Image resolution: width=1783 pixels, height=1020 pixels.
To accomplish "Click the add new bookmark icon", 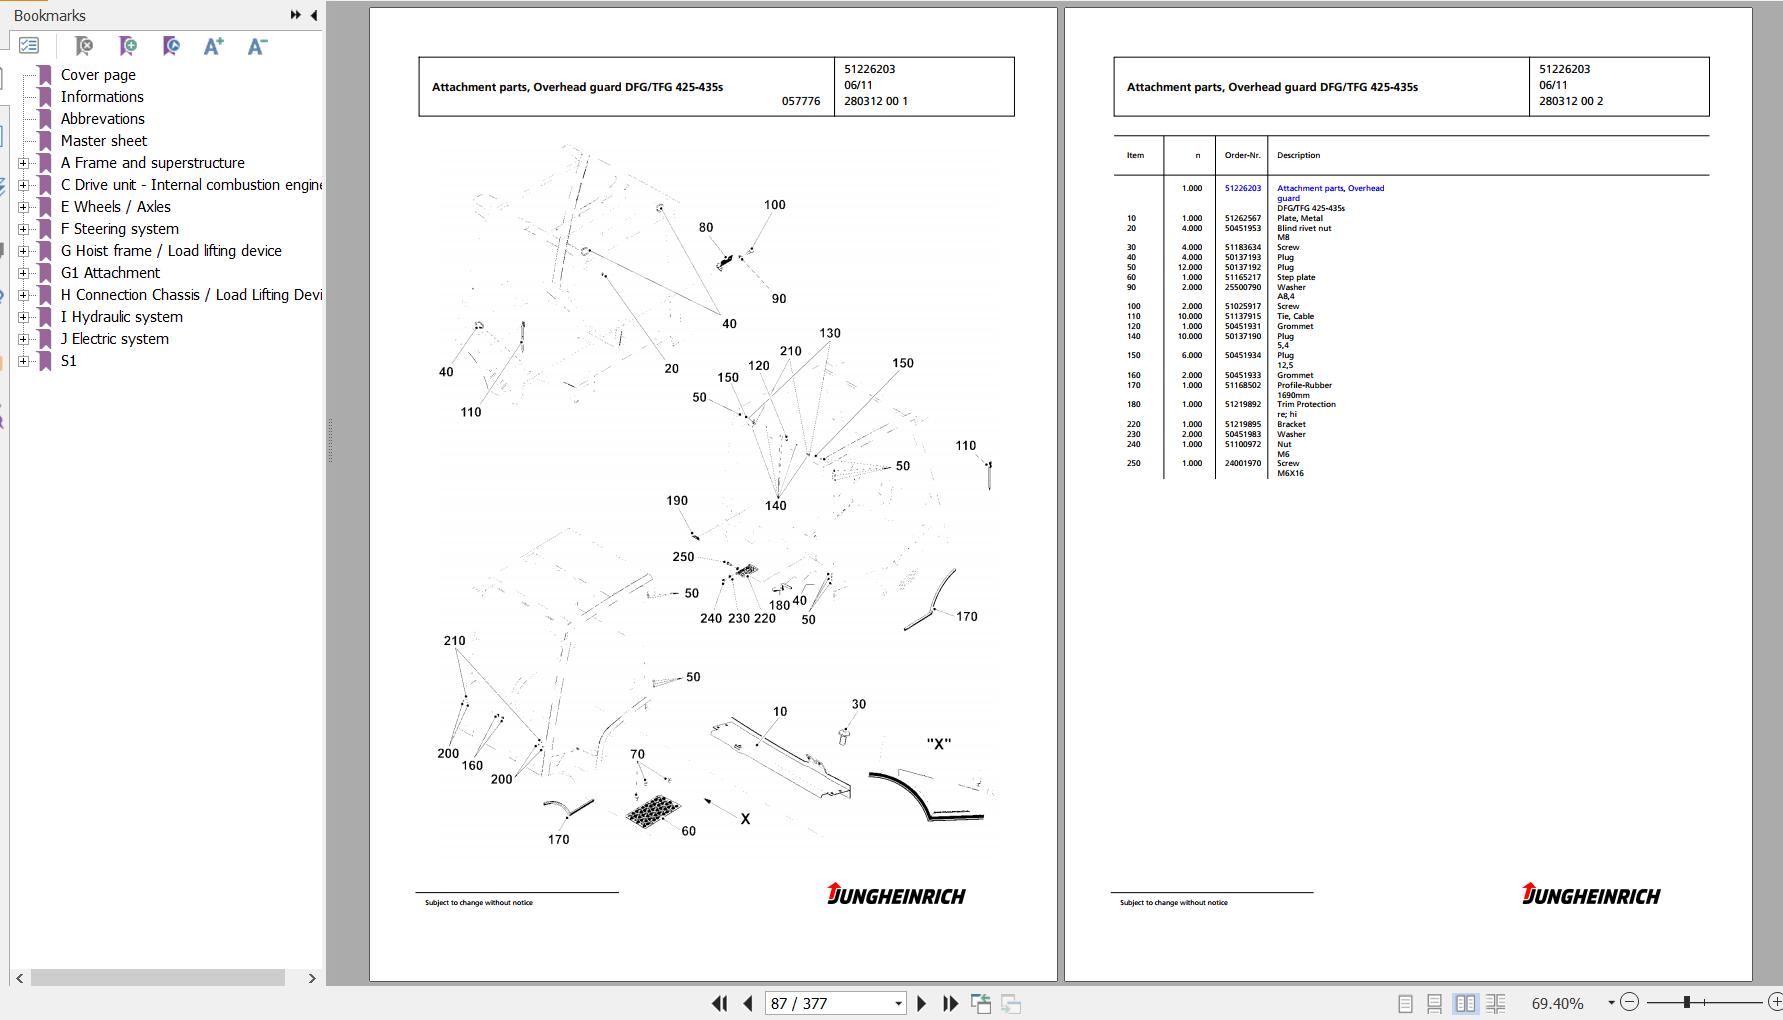I will [128, 46].
